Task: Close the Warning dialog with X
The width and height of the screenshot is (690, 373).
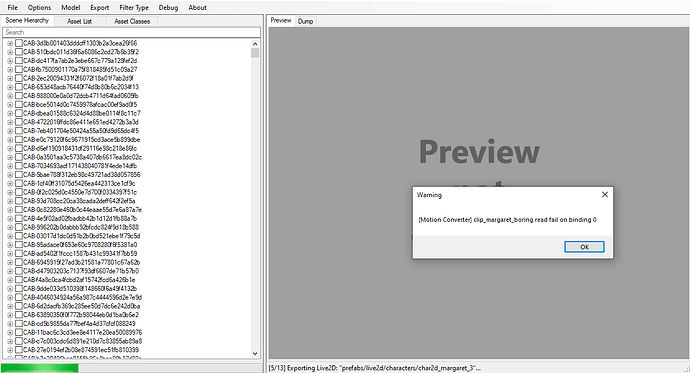Action: tap(605, 194)
